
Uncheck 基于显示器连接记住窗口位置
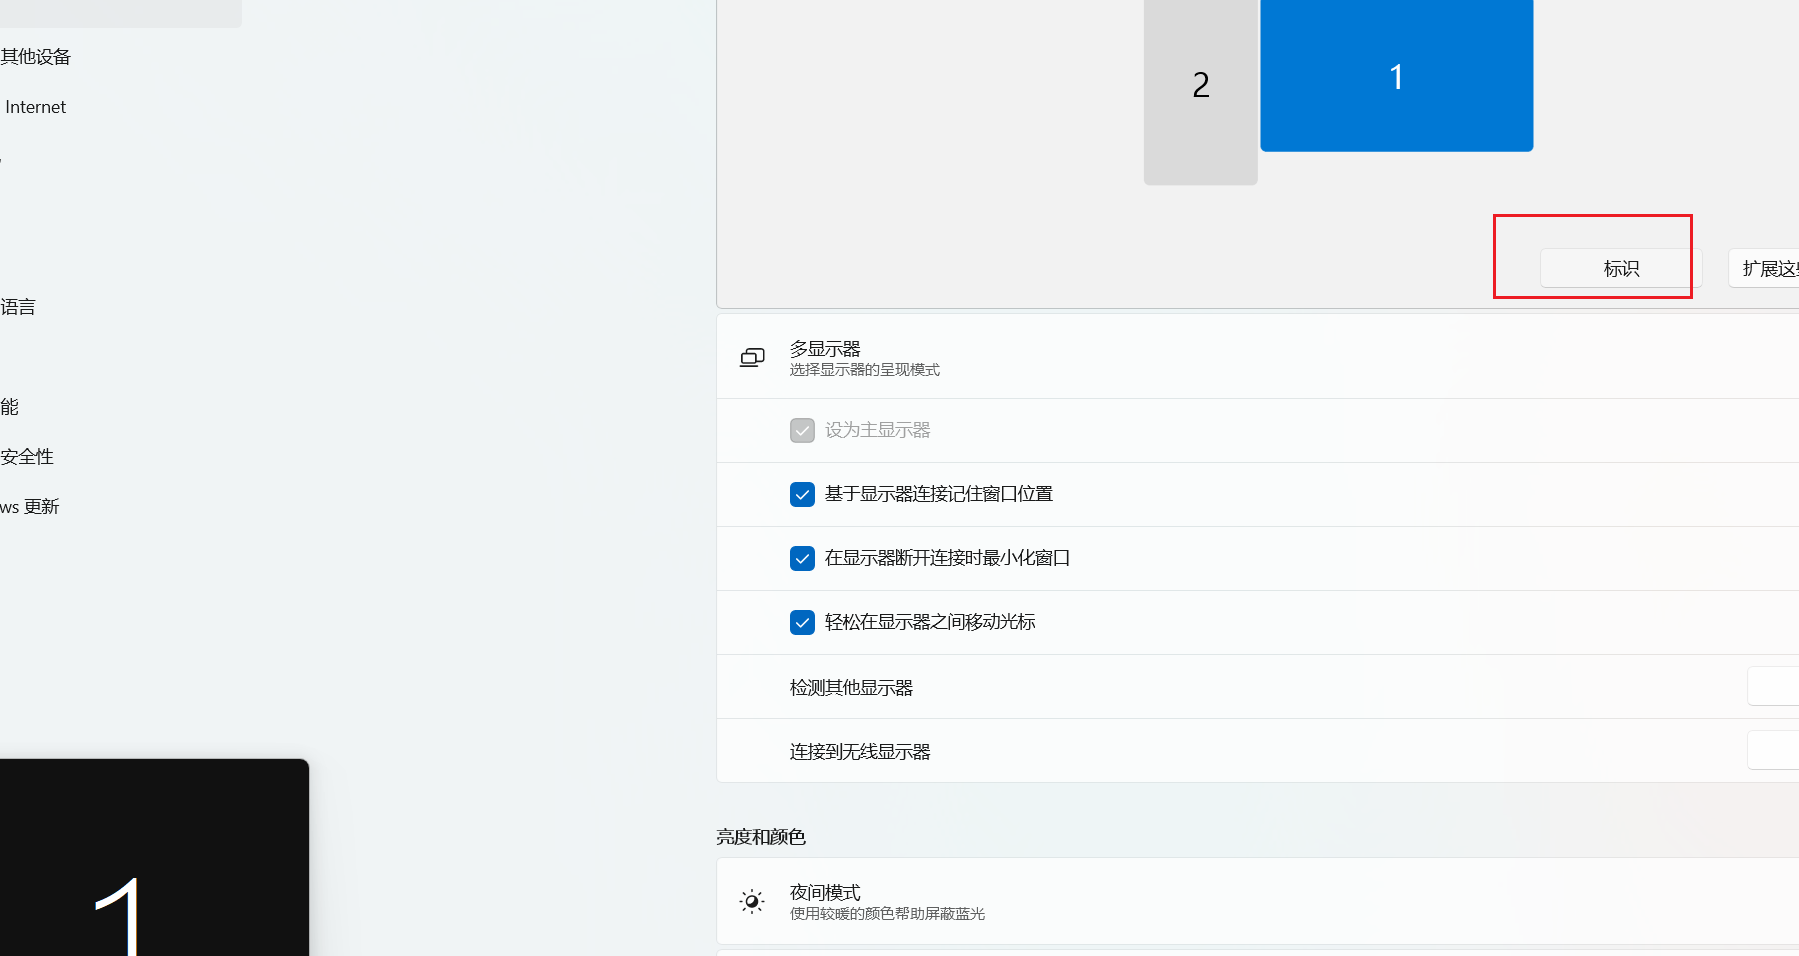tap(802, 494)
